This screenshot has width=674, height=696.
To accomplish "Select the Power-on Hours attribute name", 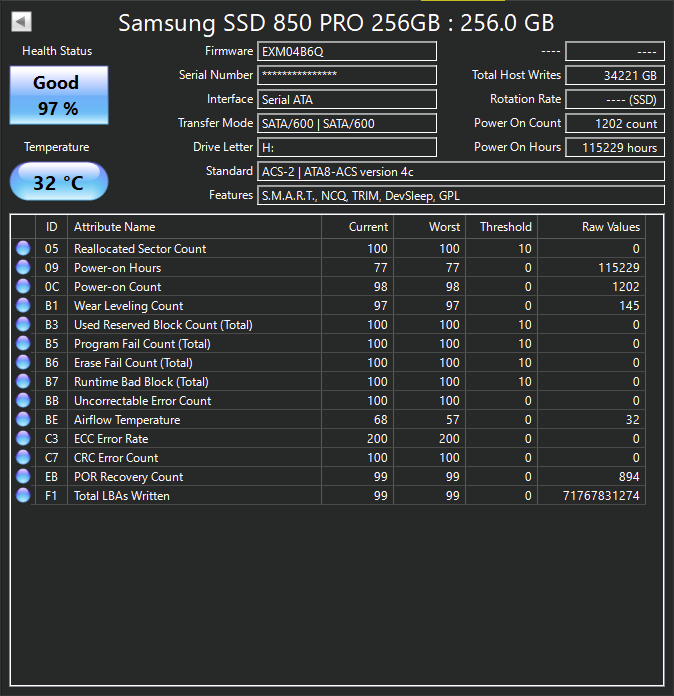I will coord(117,268).
